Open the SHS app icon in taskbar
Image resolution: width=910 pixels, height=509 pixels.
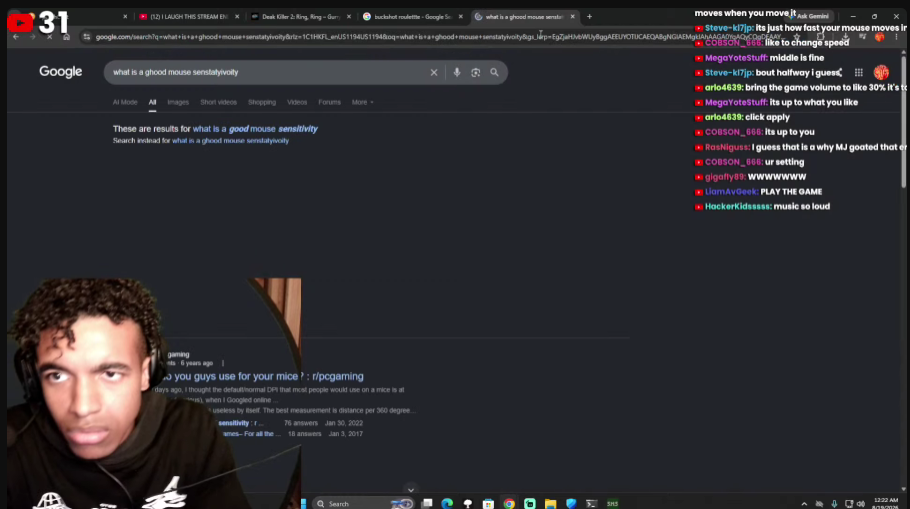click(x=612, y=503)
